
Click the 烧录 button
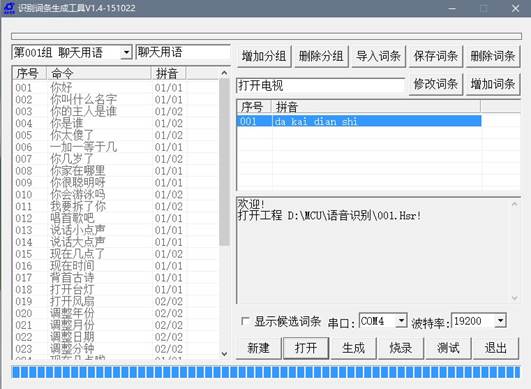(x=401, y=348)
